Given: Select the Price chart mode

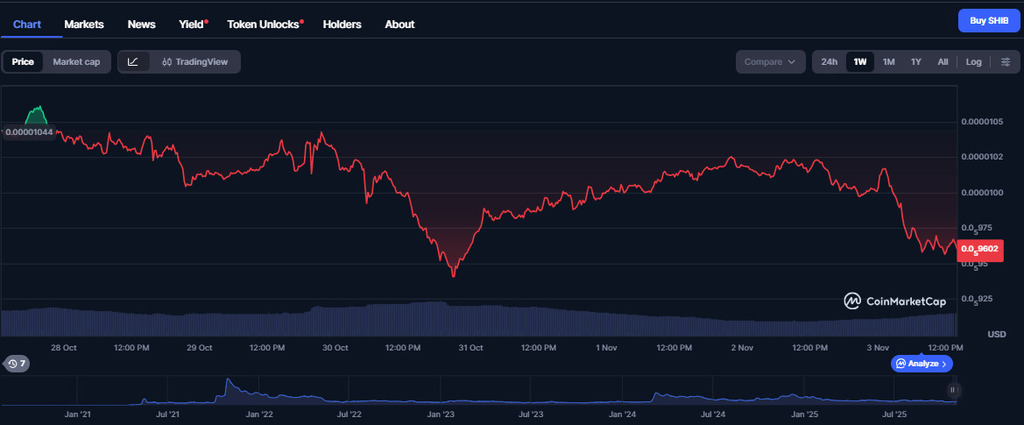Looking at the screenshot, I should coord(23,62).
